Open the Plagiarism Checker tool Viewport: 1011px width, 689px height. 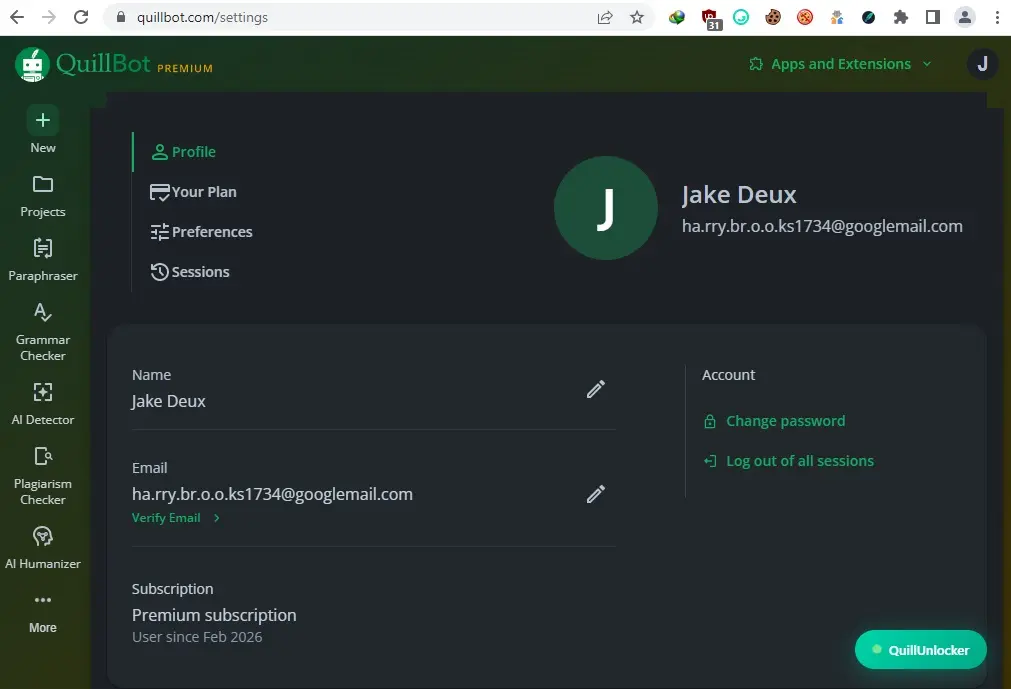[x=43, y=476]
